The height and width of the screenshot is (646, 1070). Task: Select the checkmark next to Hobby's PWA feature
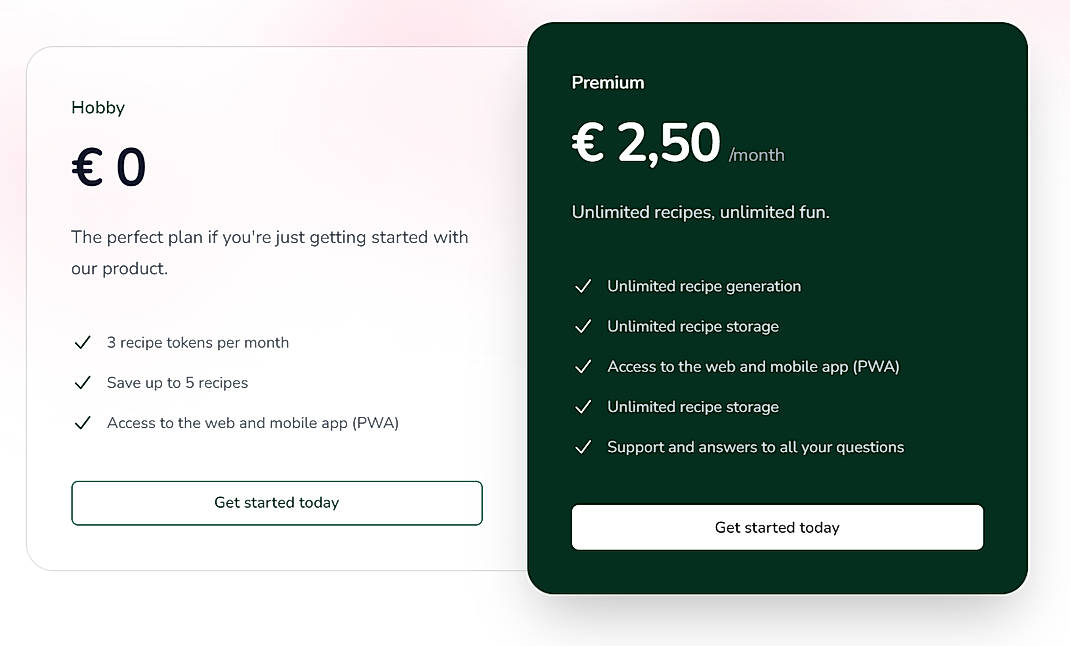coord(84,422)
